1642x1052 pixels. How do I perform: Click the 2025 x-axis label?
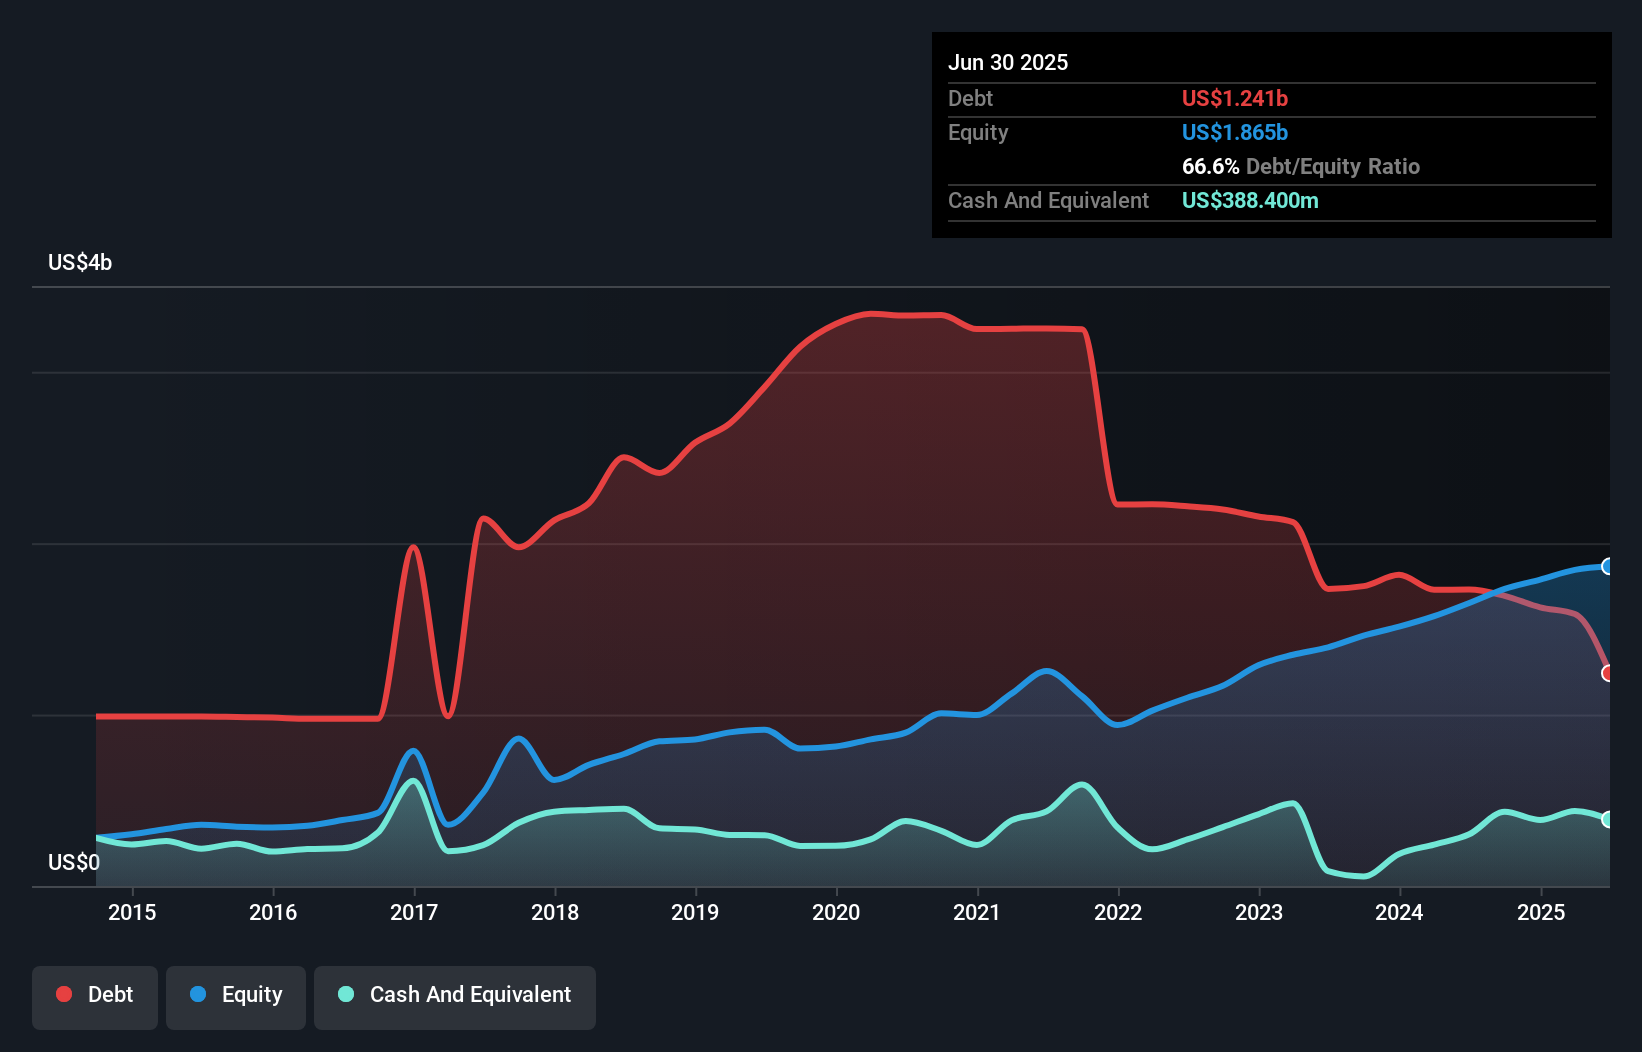(x=1541, y=912)
